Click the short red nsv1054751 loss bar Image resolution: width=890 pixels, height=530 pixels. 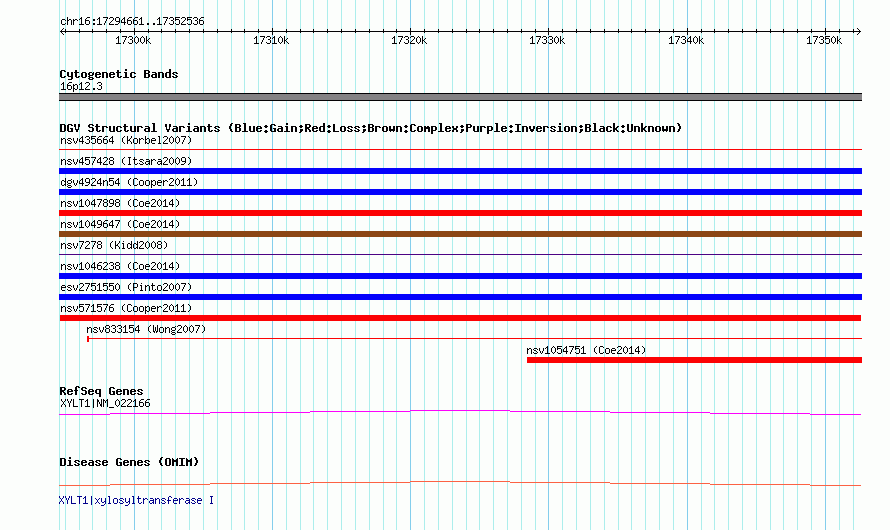click(x=694, y=360)
